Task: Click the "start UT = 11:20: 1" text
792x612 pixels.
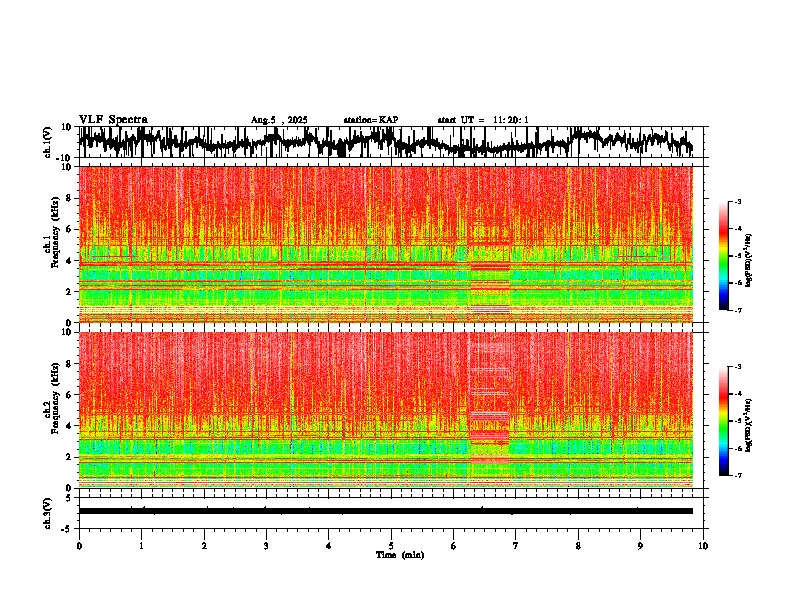Action: 483,120
